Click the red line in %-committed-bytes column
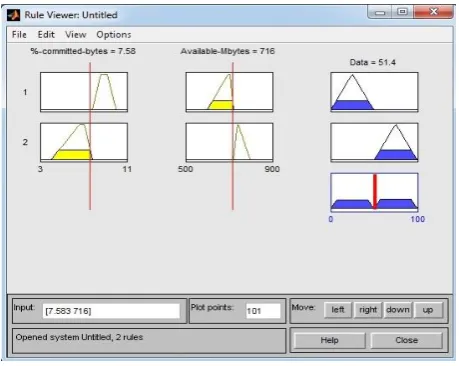The image size is (459, 366). pyautogui.click(x=90, y=136)
